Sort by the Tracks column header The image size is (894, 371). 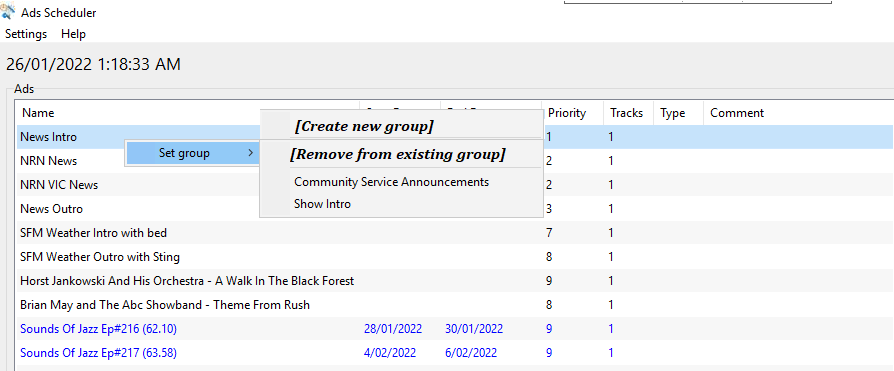pyautogui.click(x=627, y=113)
